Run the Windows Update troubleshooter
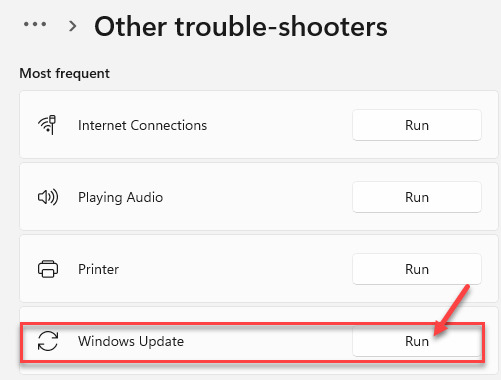The width and height of the screenshot is (501, 380). tap(417, 341)
